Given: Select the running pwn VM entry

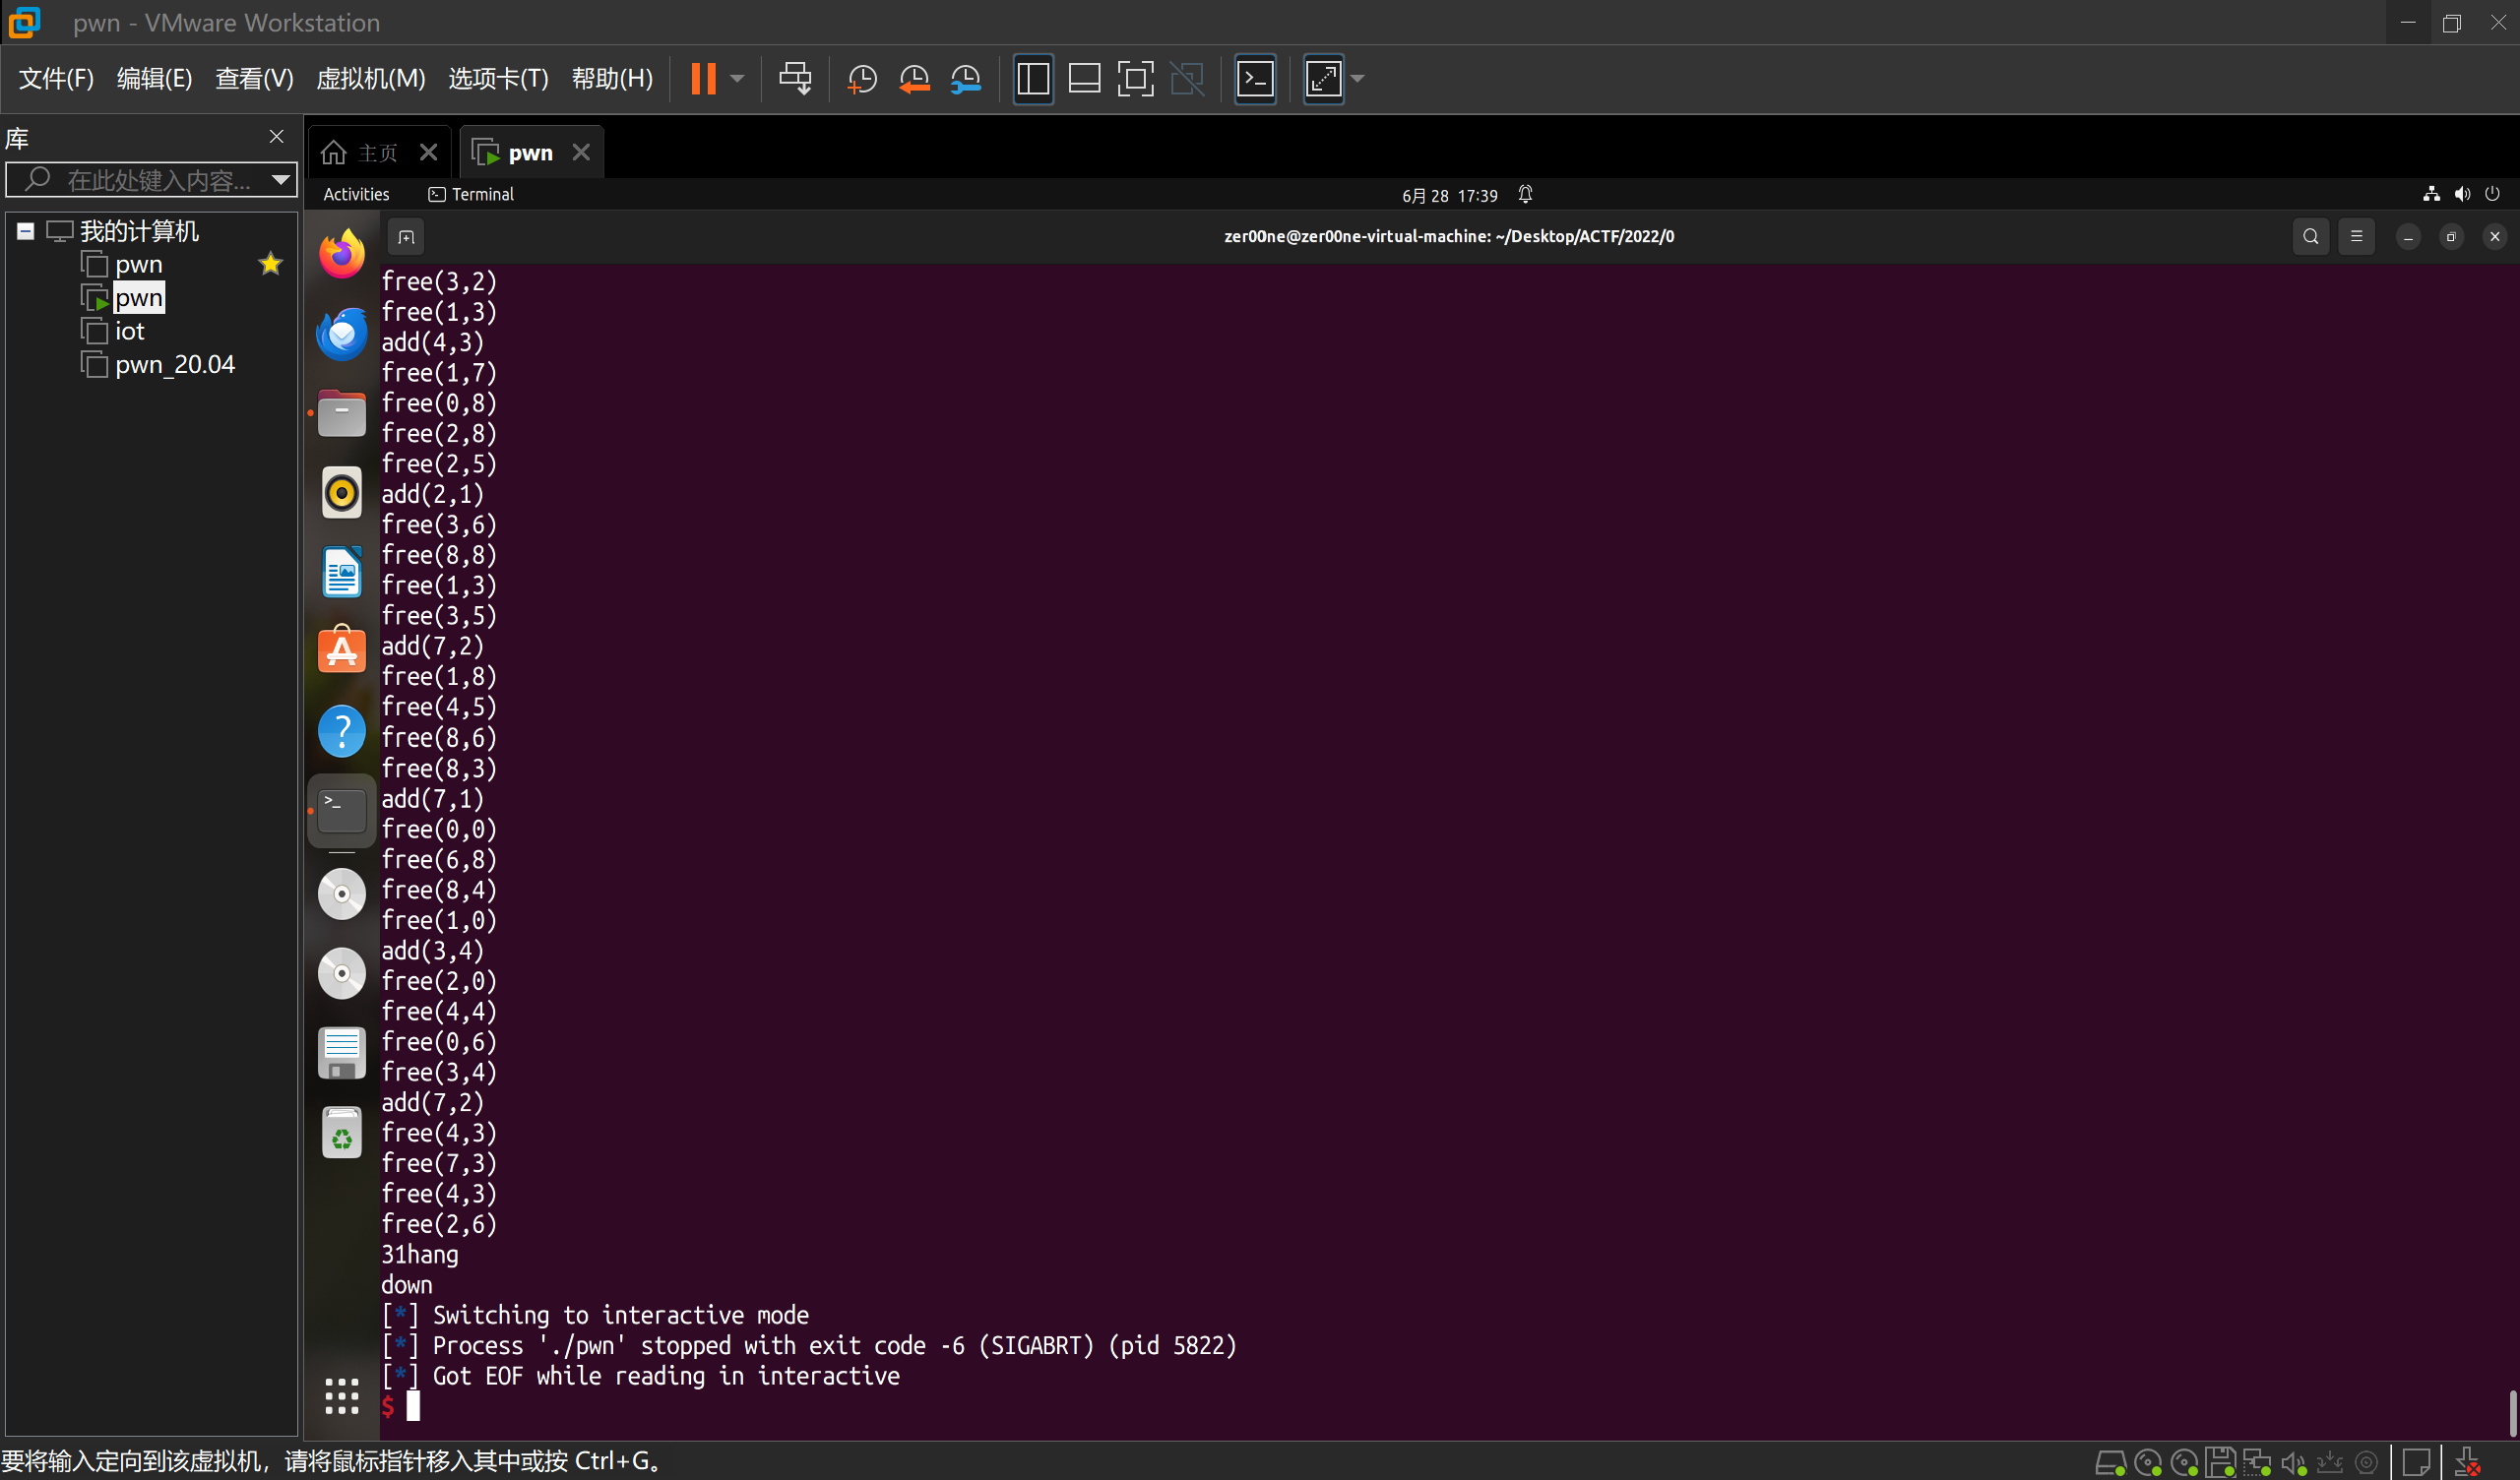Looking at the screenshot, I should 138,297.
